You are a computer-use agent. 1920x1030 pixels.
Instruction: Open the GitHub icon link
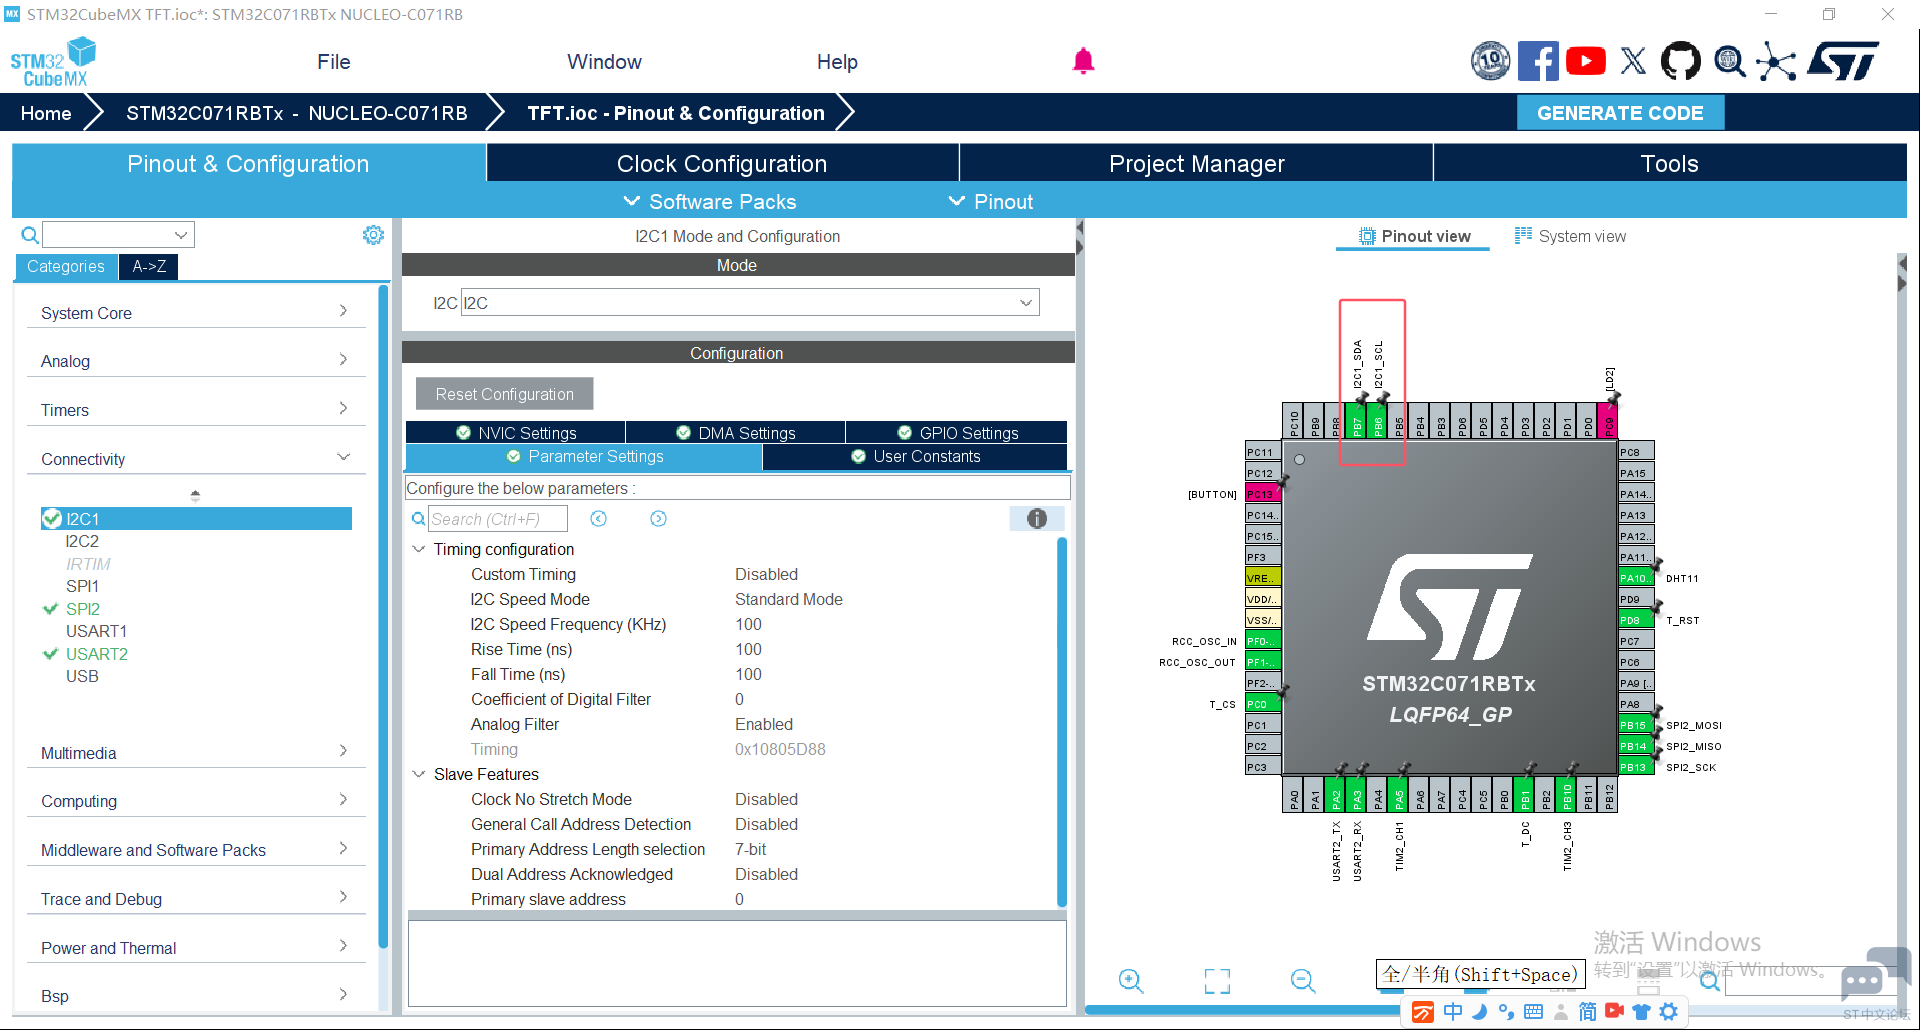coord(1680,61)
